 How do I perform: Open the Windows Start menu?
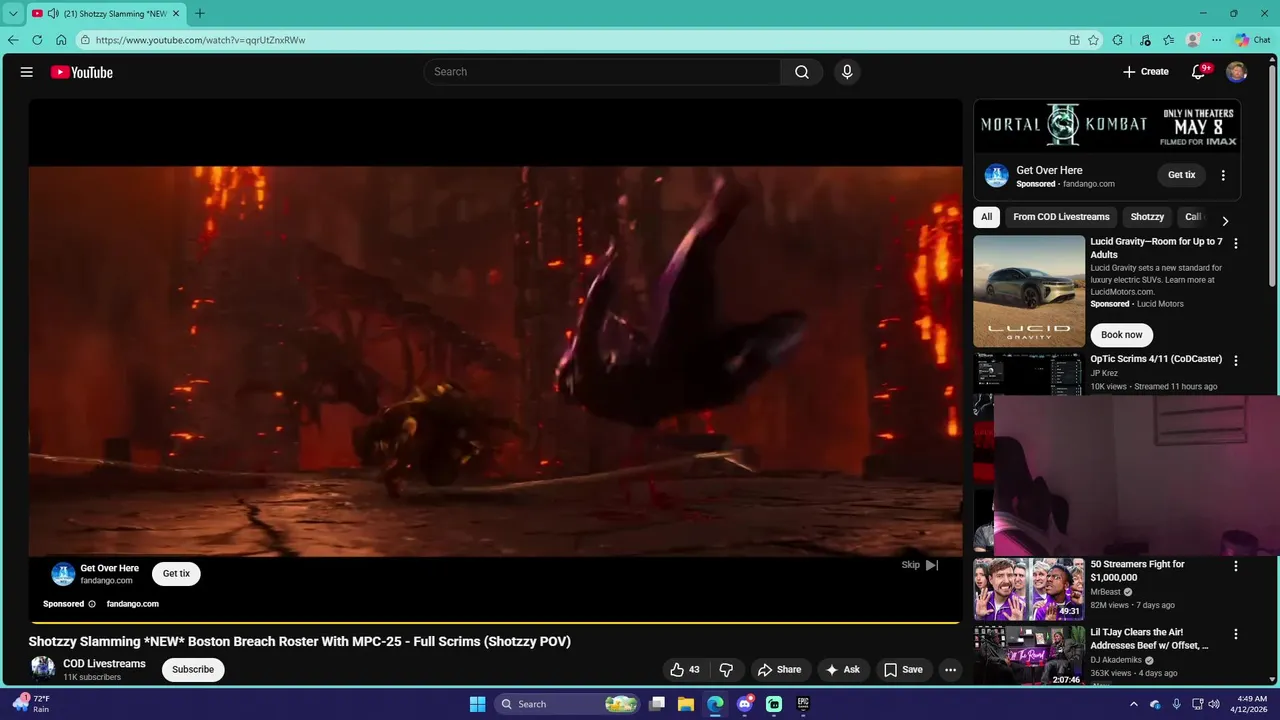pos(477,704)
